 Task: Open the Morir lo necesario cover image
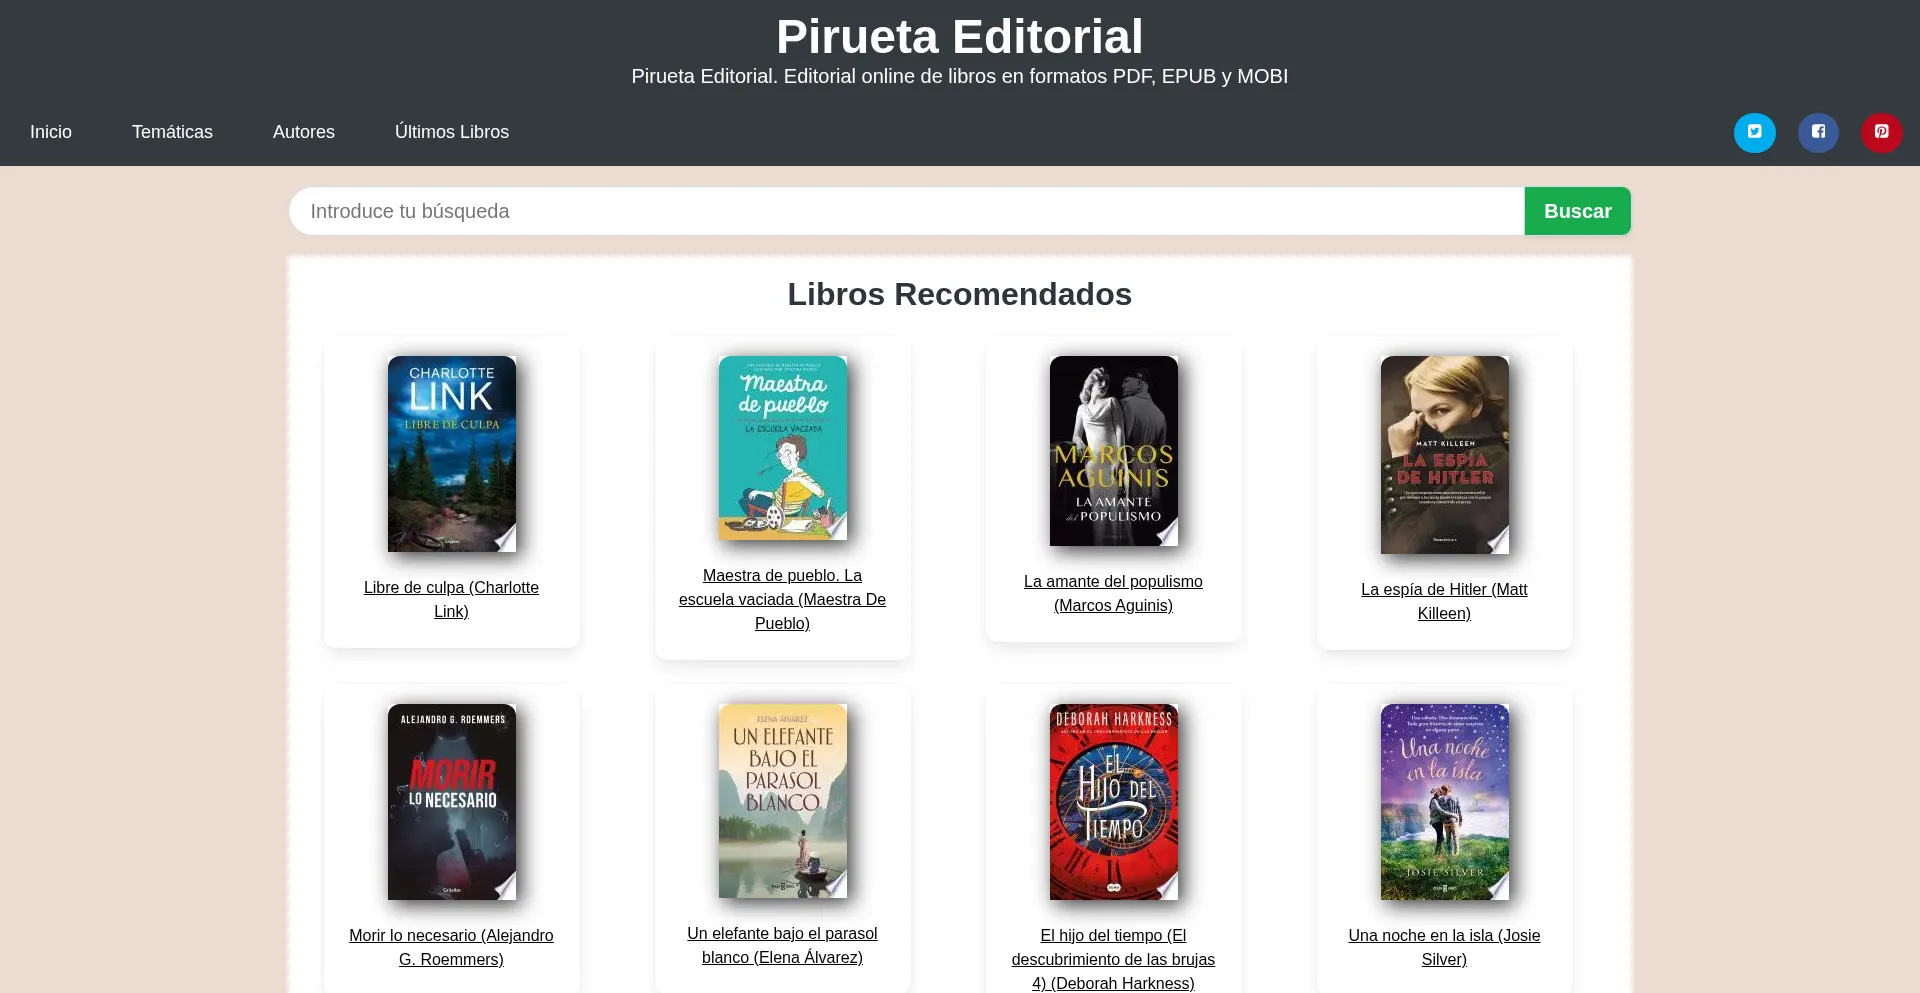click(452, 802)
